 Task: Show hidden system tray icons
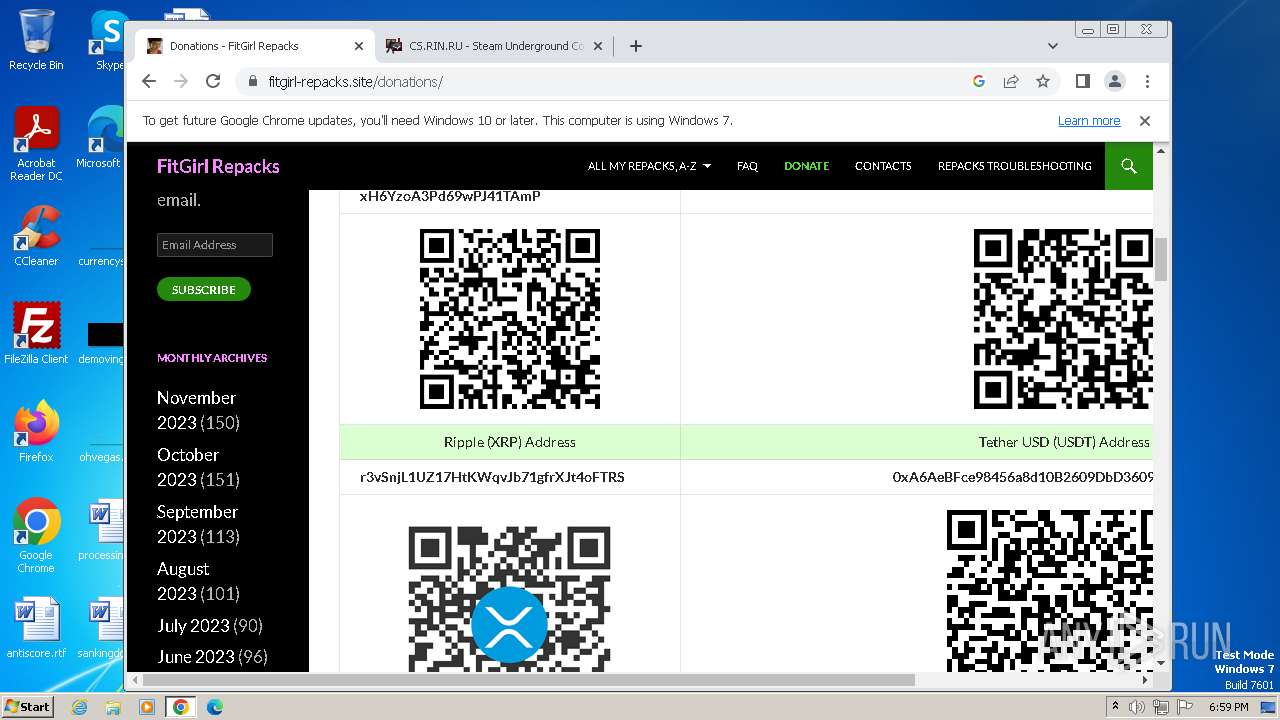(x=1115, y=707)
